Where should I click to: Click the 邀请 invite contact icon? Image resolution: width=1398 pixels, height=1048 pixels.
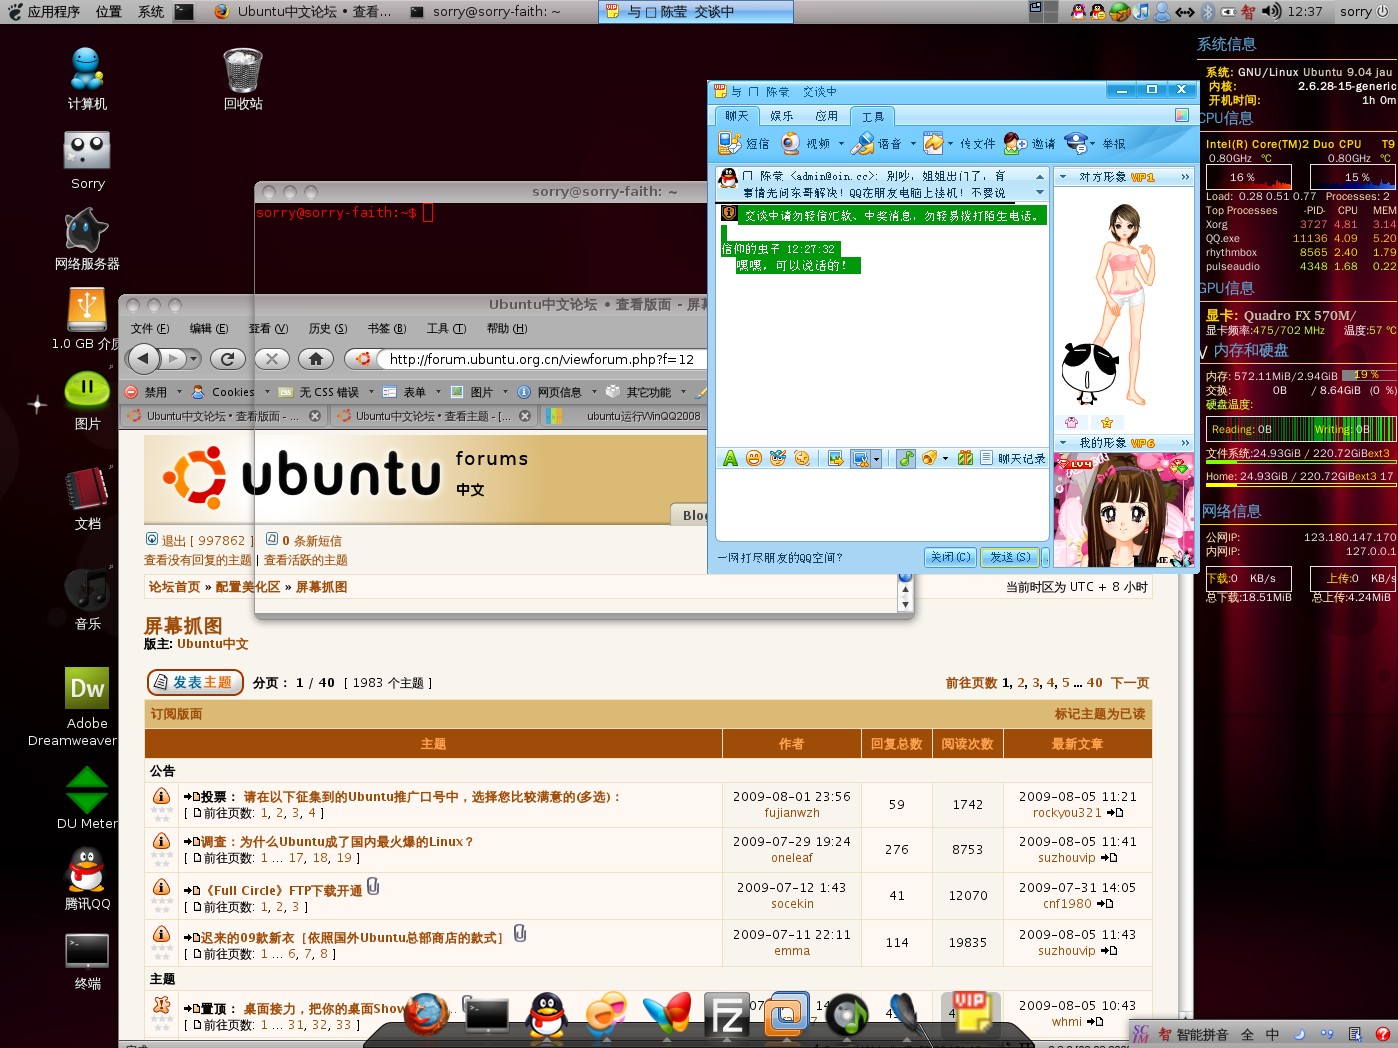click(x=1015, y=144)
